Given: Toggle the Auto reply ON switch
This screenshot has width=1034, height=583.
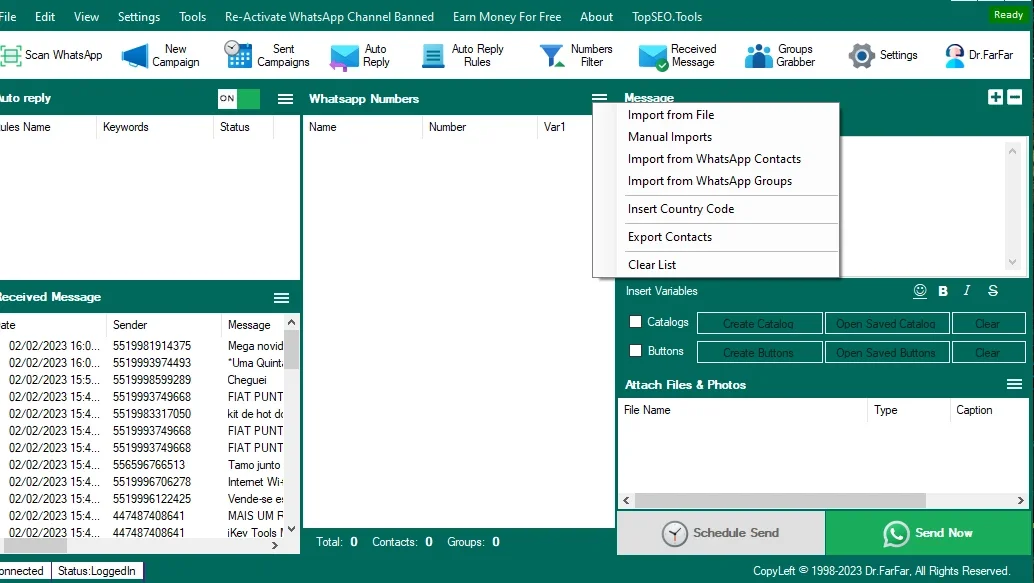Looking at the screenshot, I should point(239,98).
